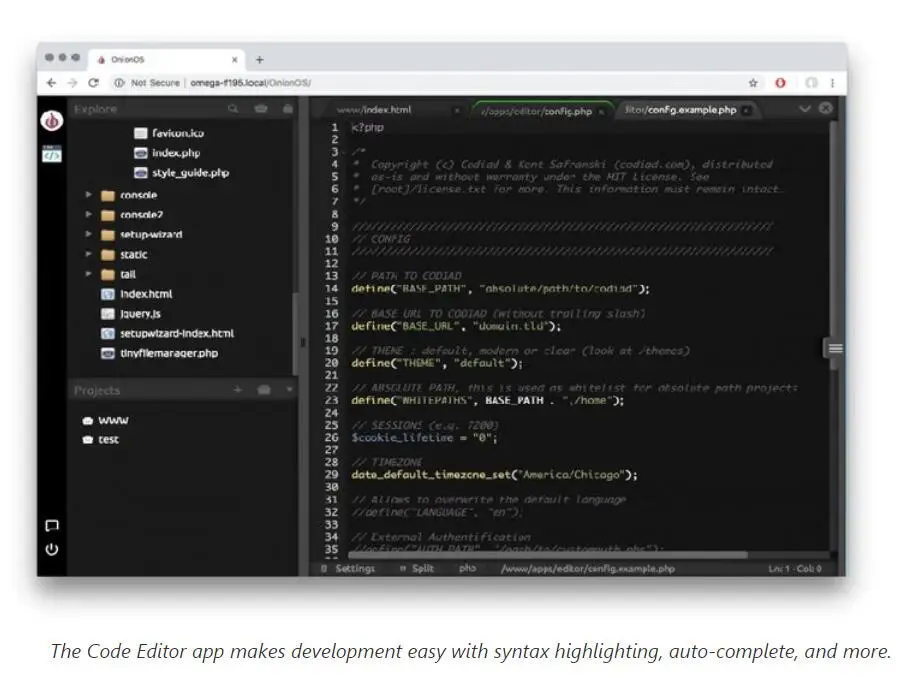Open a new browser tab with plus
This screenshot has height=678, width=903.
click(260, 59)
